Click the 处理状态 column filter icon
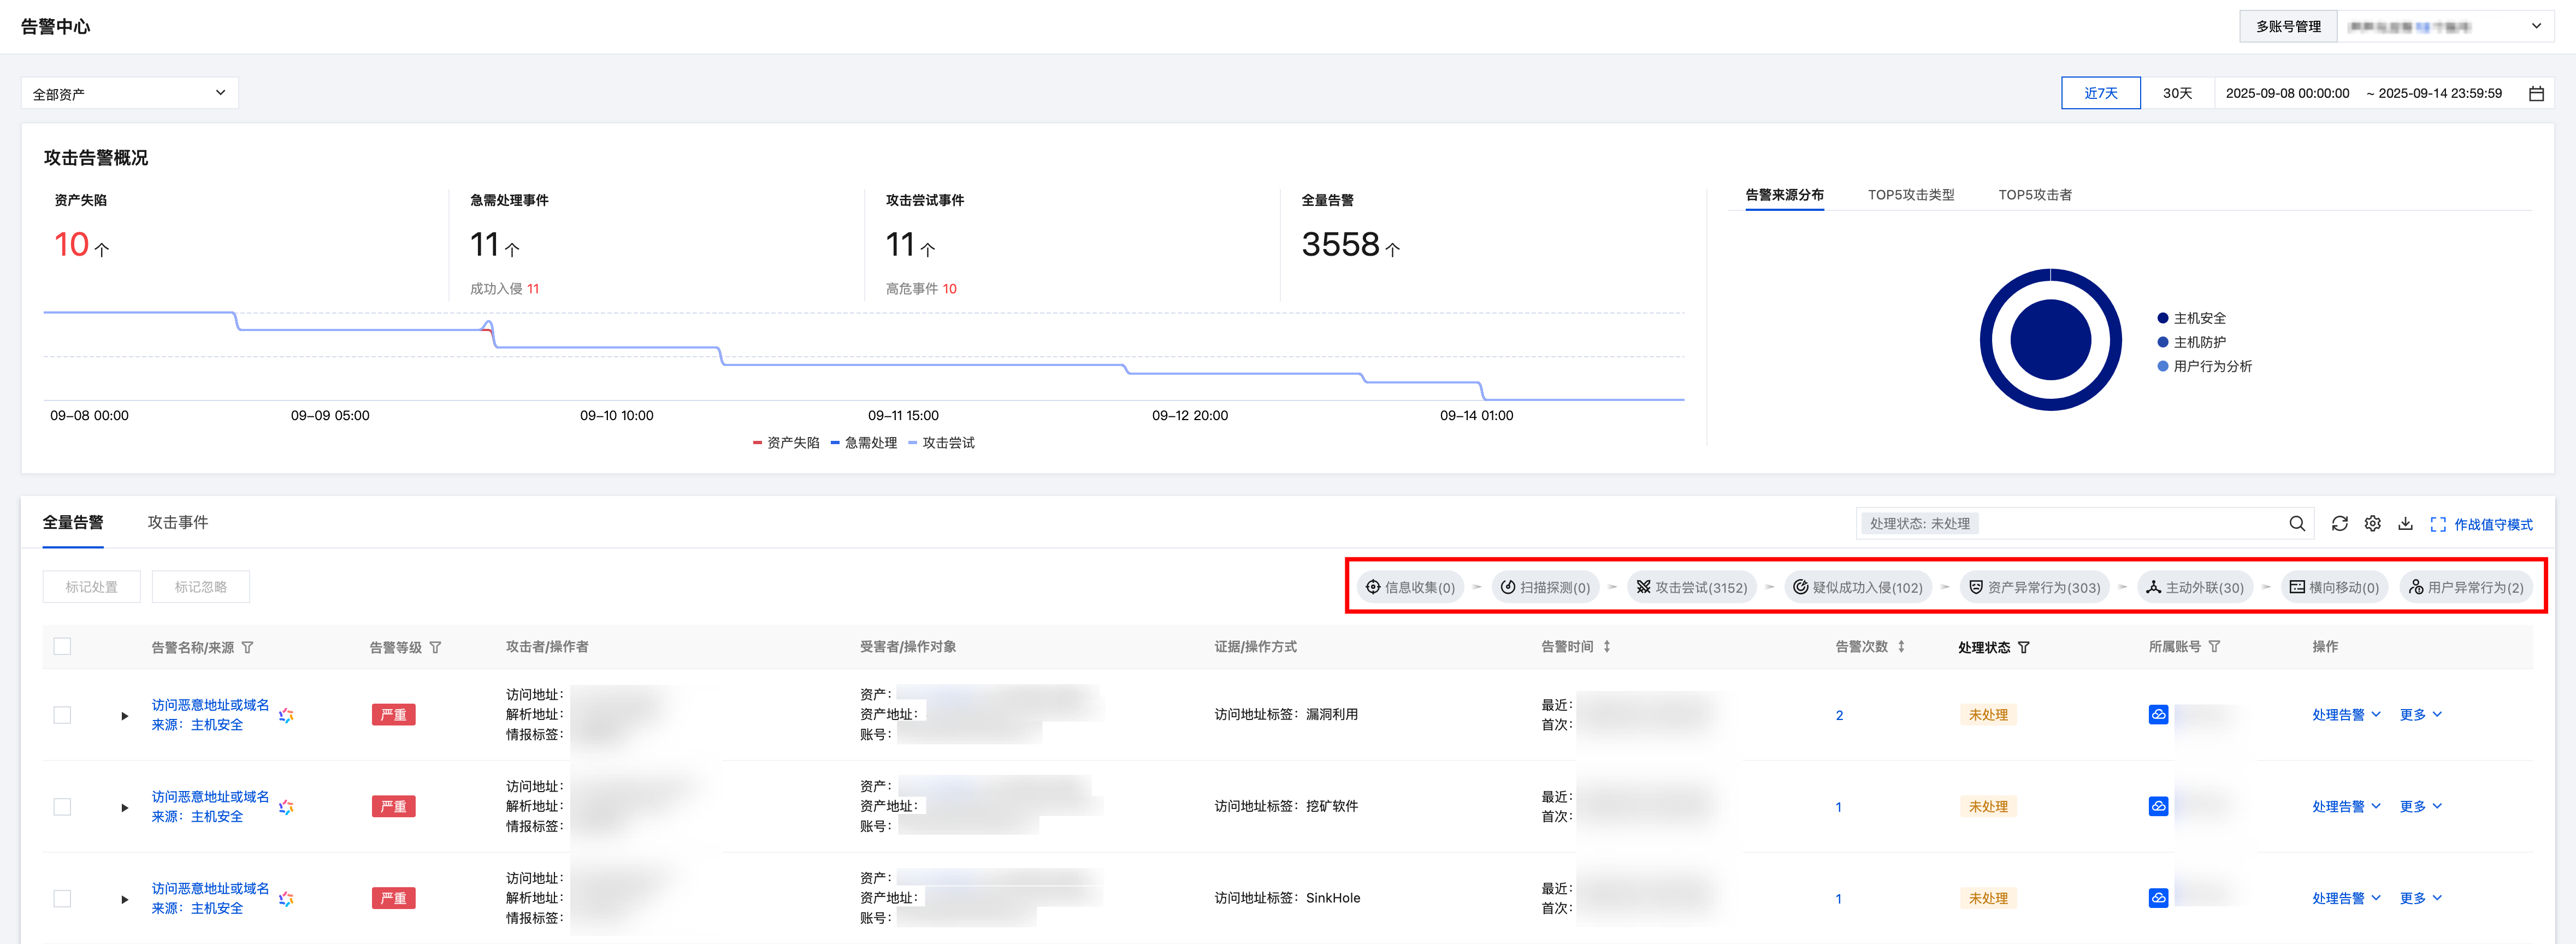This screenshot has height=944, width=2576. 2024,647
